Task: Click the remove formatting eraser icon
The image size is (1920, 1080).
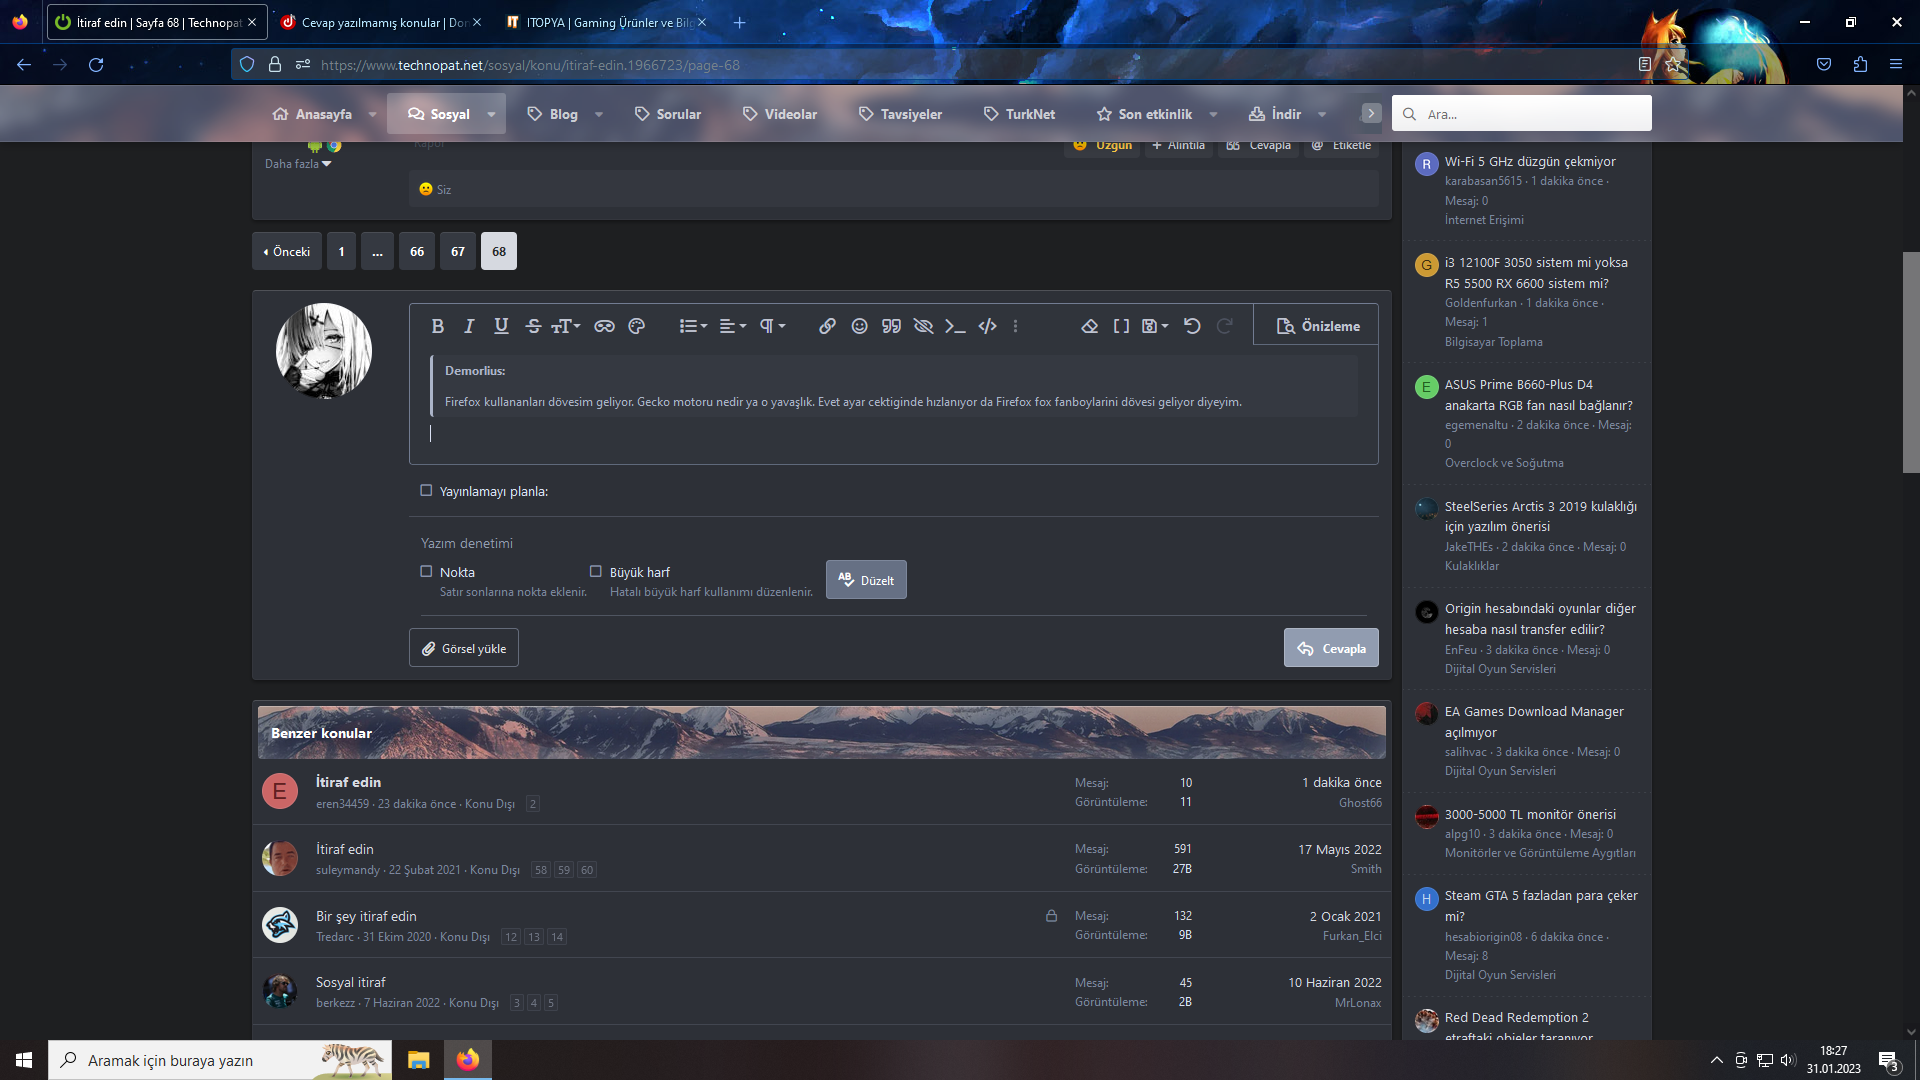Action: 1090,326
